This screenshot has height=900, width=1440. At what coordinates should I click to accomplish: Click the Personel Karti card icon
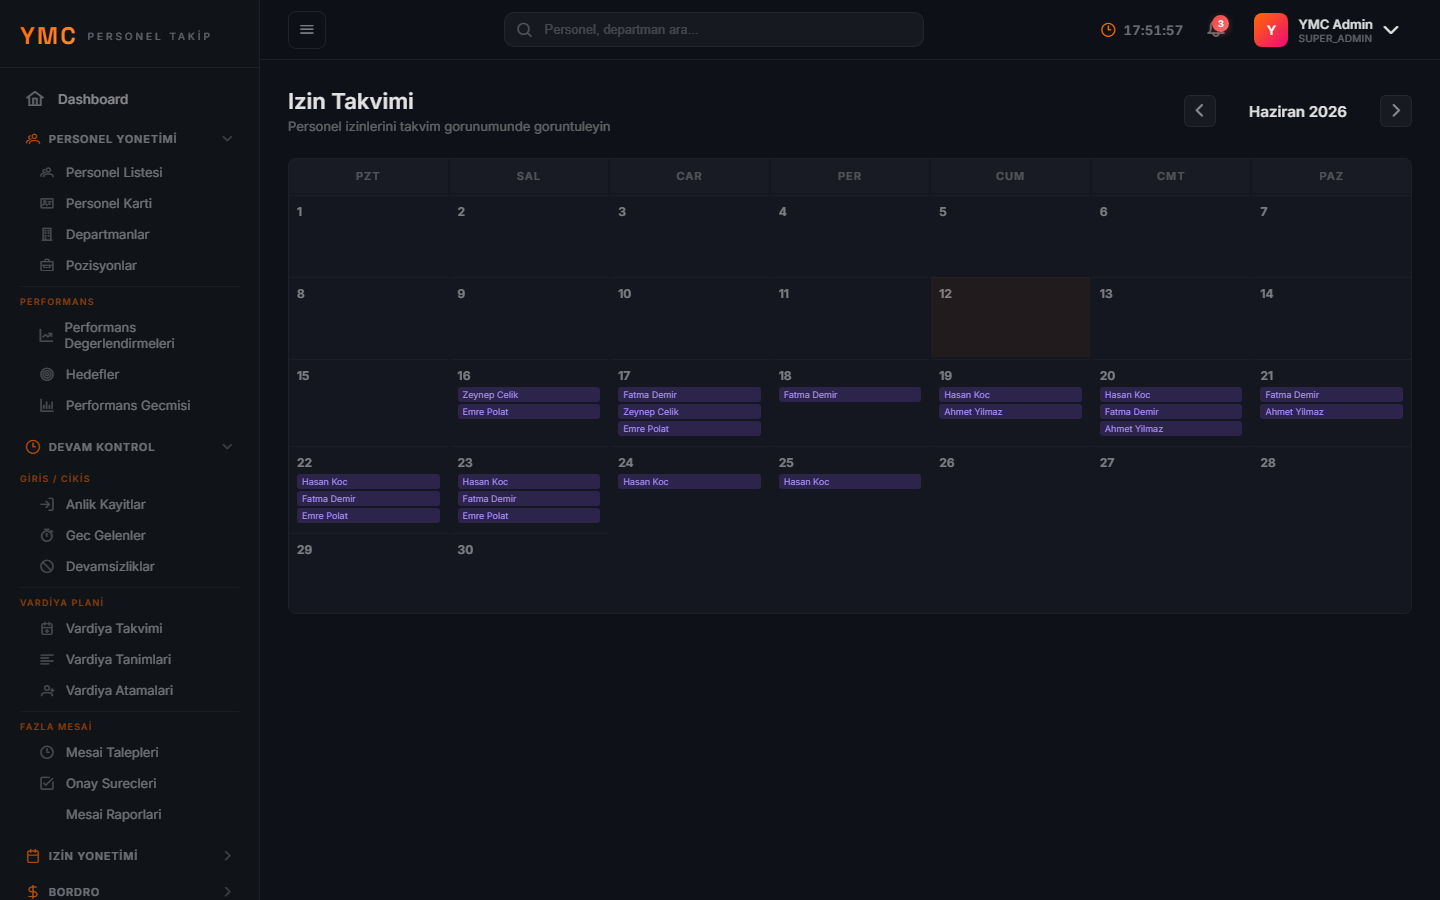47,203
